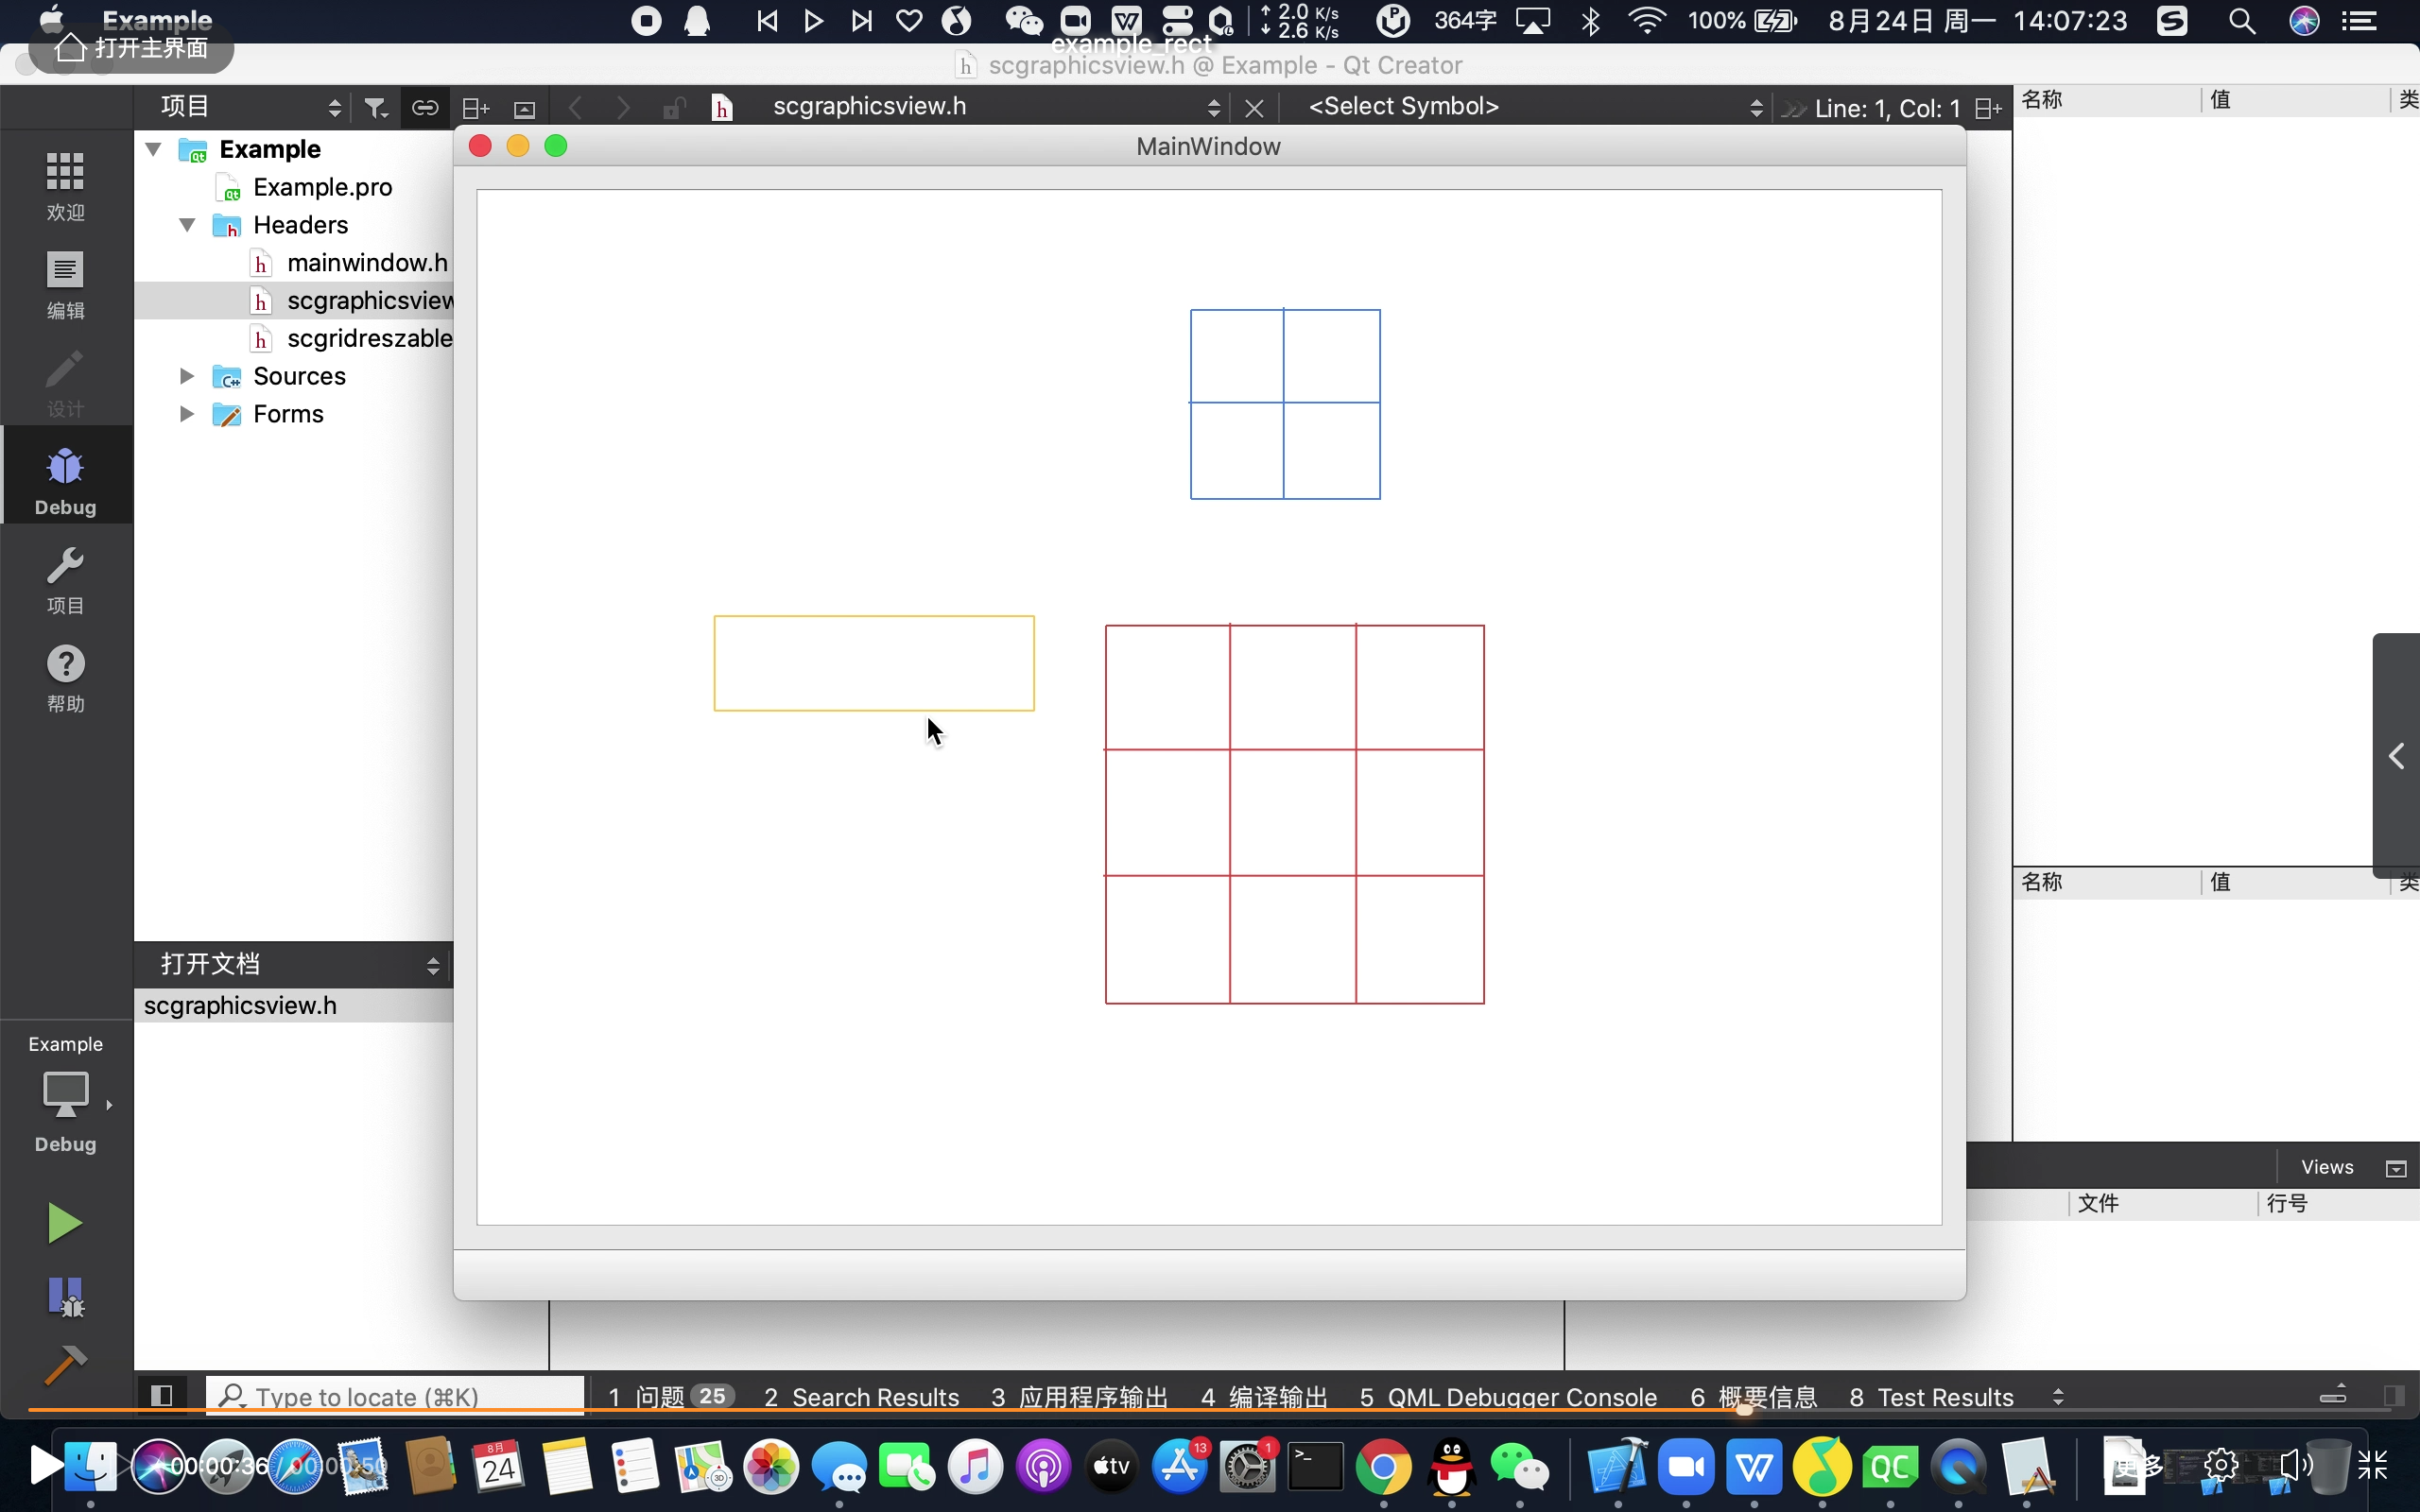Switch to Edit (编辑) mode
The image size is (2420, 1512).
tap(65, 284)
